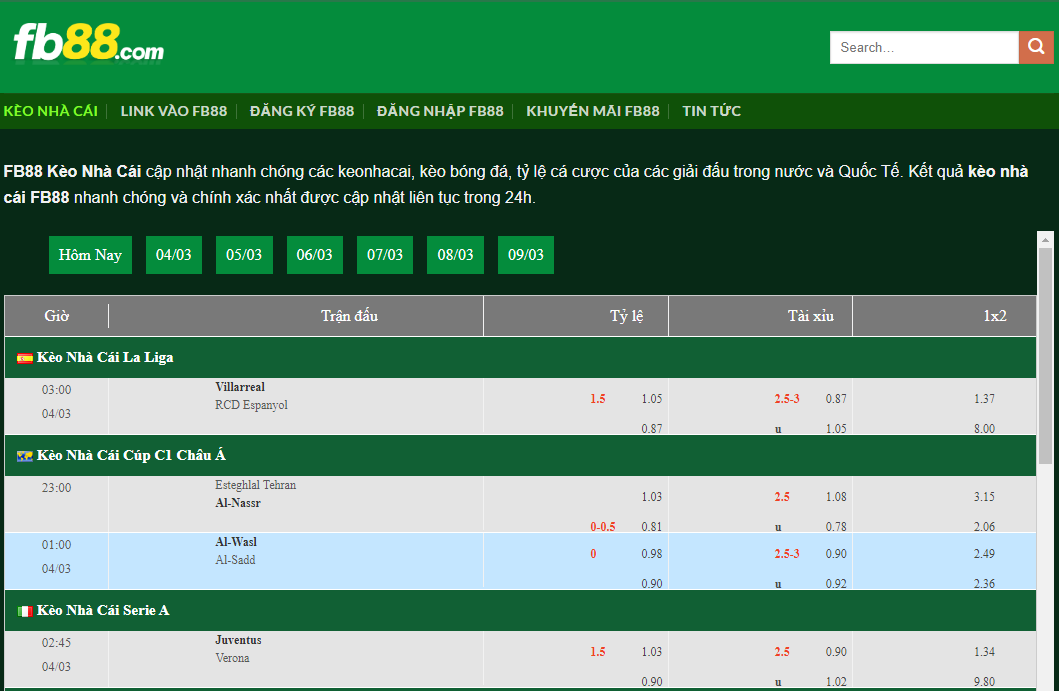Click the Al-Sadd team name
Image resolution: width=1059 pixels, height=691 pixels.
235,560
